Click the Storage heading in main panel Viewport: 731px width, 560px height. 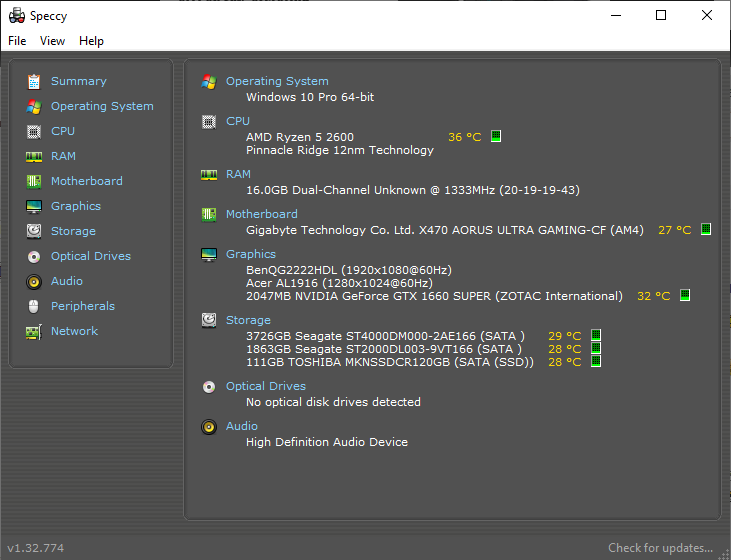[248, 320]
